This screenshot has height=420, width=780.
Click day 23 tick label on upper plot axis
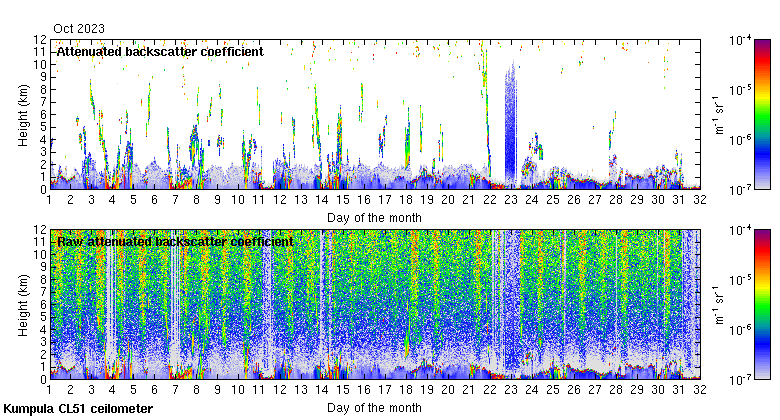511,200
